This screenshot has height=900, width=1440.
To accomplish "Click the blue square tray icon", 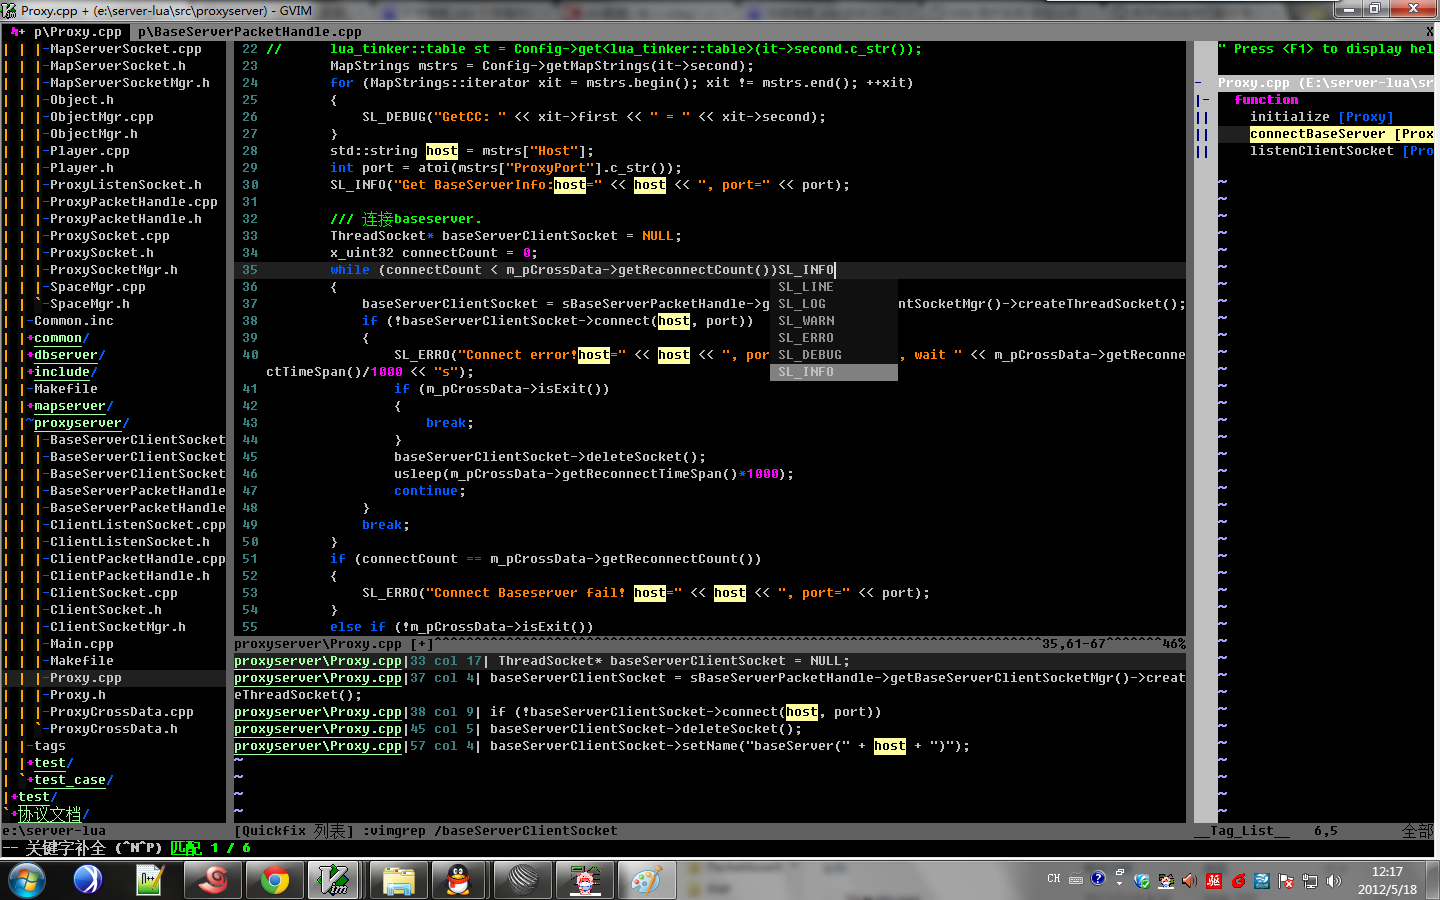I will click(1262, 881).
